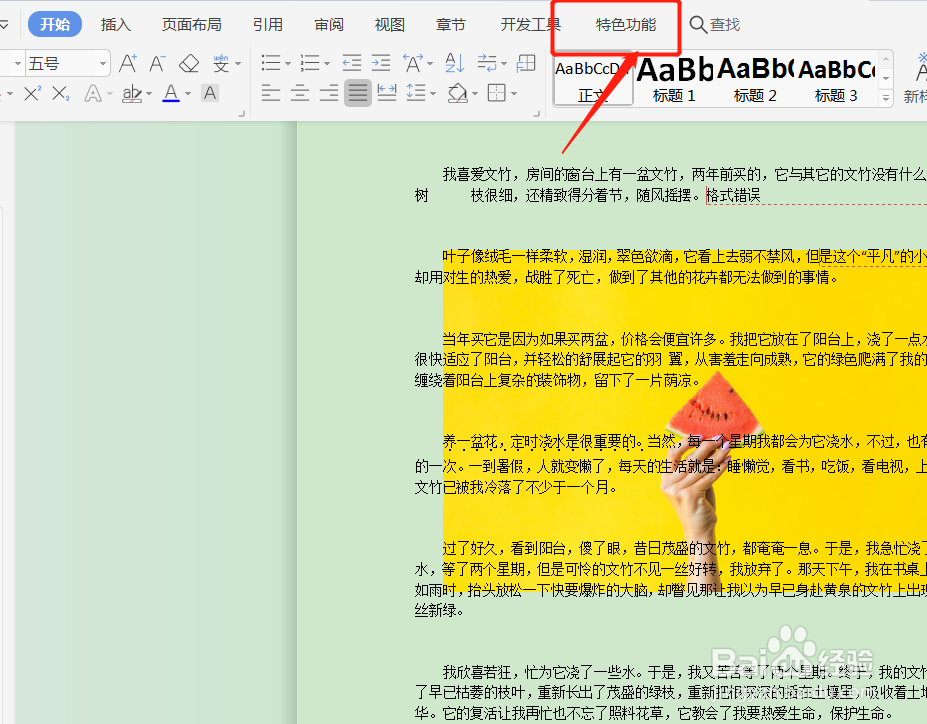This screenshot has width=927, height=724.
Task: Switch to the 页面布局 tab
Action: point(192,24)
